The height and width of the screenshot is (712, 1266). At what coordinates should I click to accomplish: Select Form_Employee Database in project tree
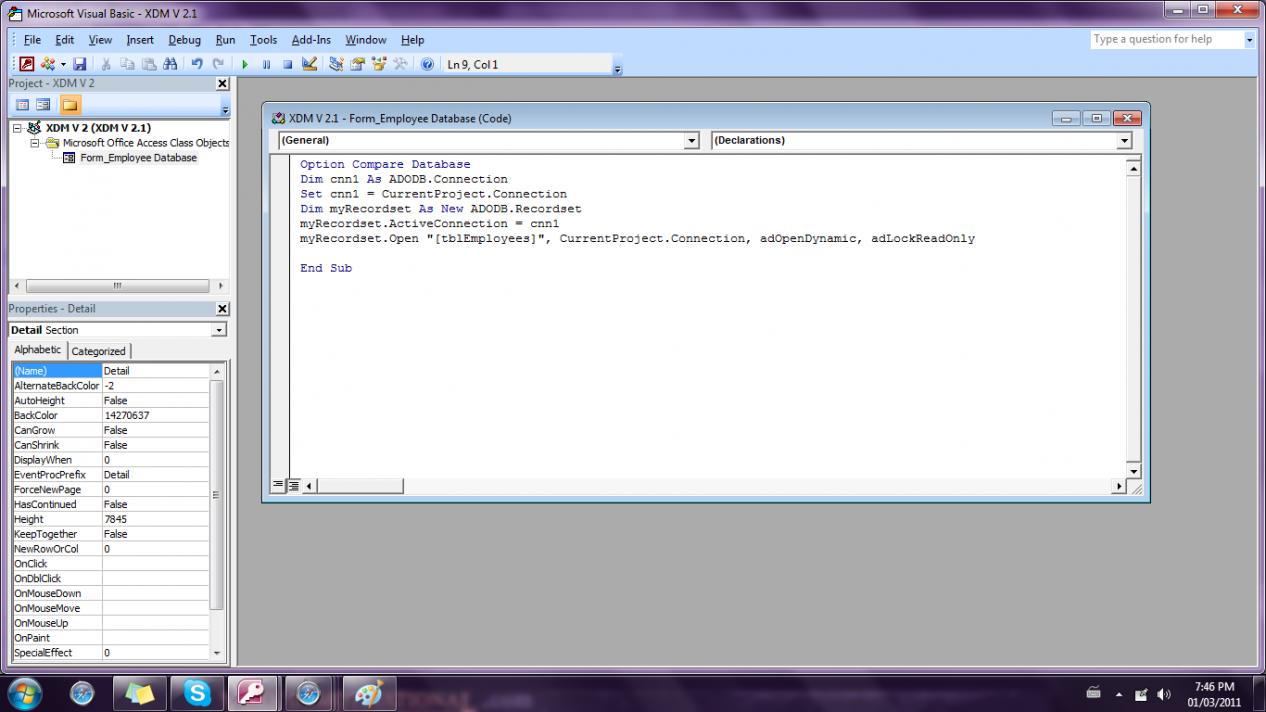coord(138,157)
